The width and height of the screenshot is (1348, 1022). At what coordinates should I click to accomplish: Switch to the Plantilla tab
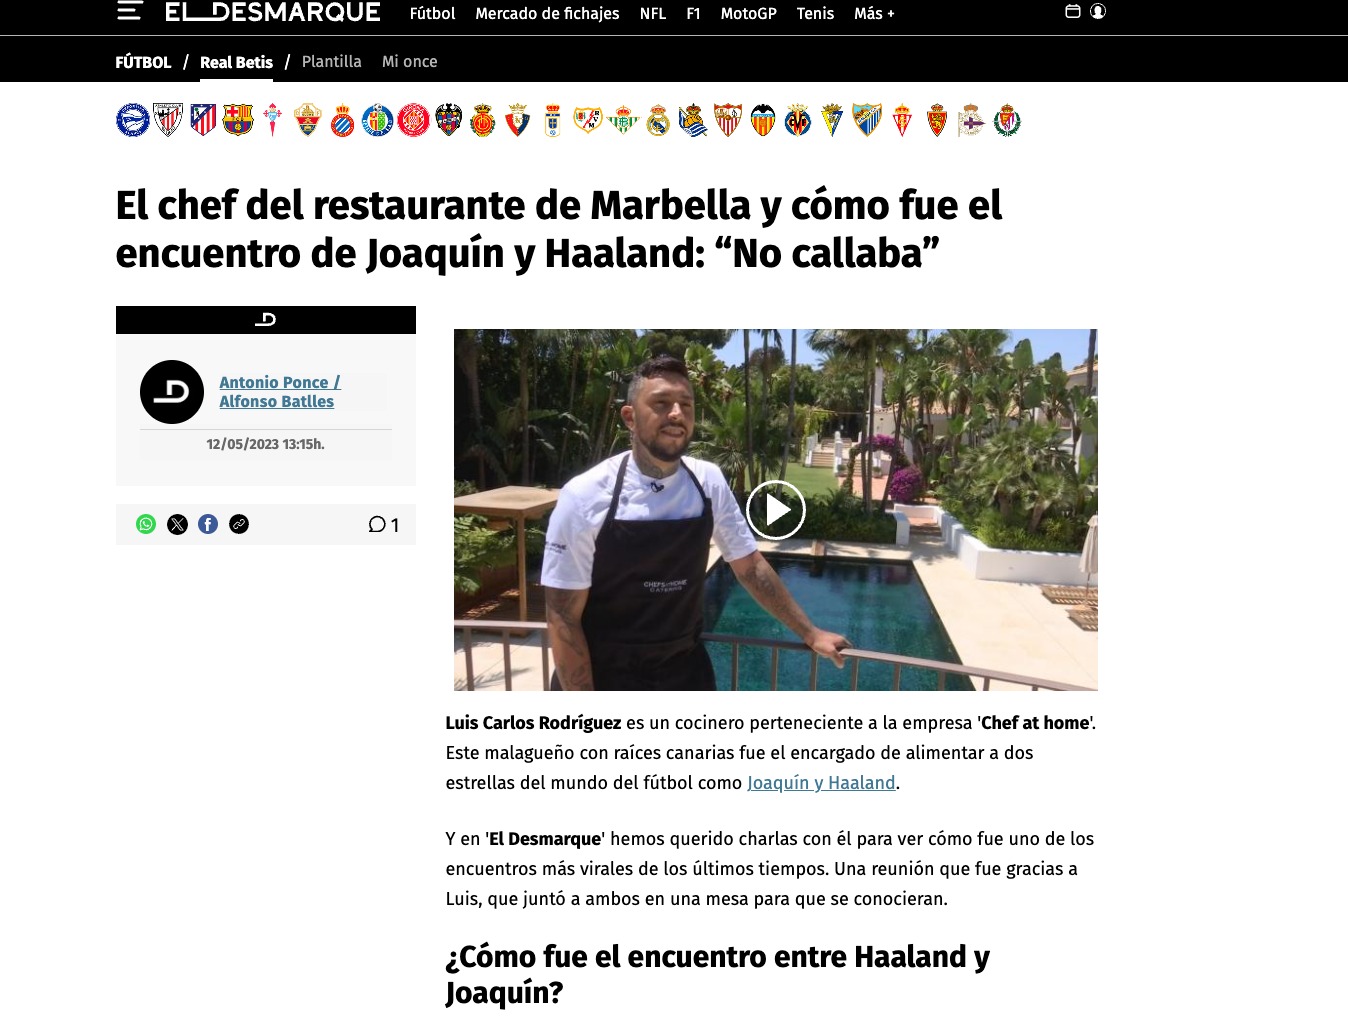(x=331, y=61)
